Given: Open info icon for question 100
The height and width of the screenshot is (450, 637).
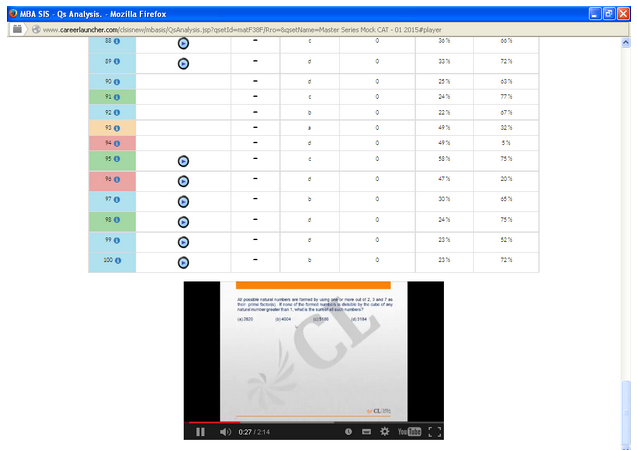Looking at the screenshot, I should pyautogui.click(x=118, y=260).
